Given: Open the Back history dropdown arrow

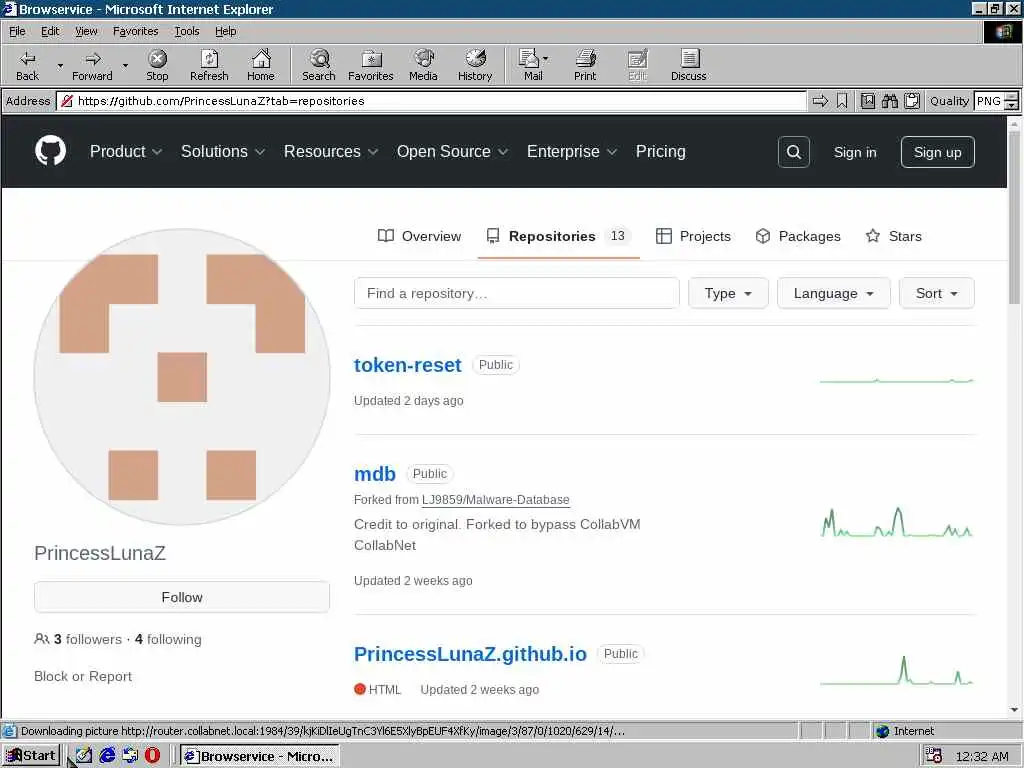Looking at the screenshot, I should point(60,65).
